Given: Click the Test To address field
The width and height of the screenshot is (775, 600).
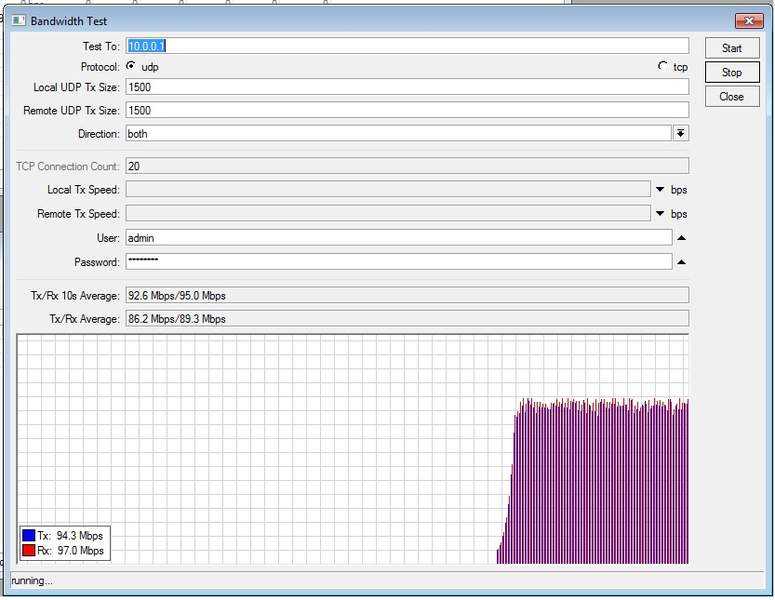Looking at the screenshot, I should click(406, 46).
